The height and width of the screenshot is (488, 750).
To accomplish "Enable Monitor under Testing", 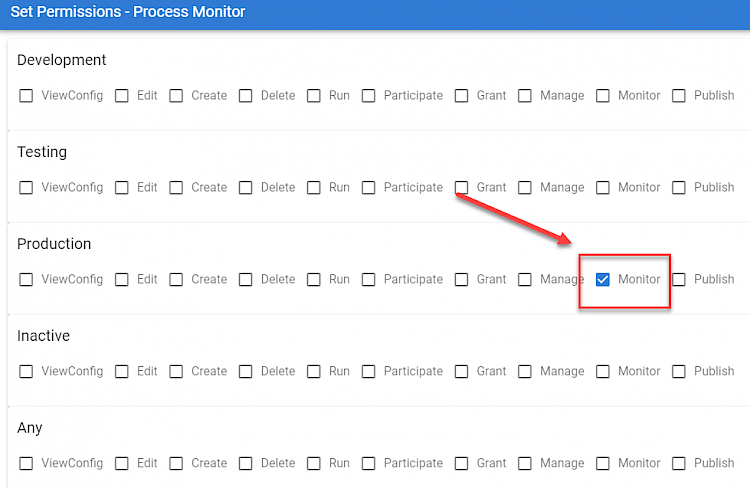I will pos(603,188).
